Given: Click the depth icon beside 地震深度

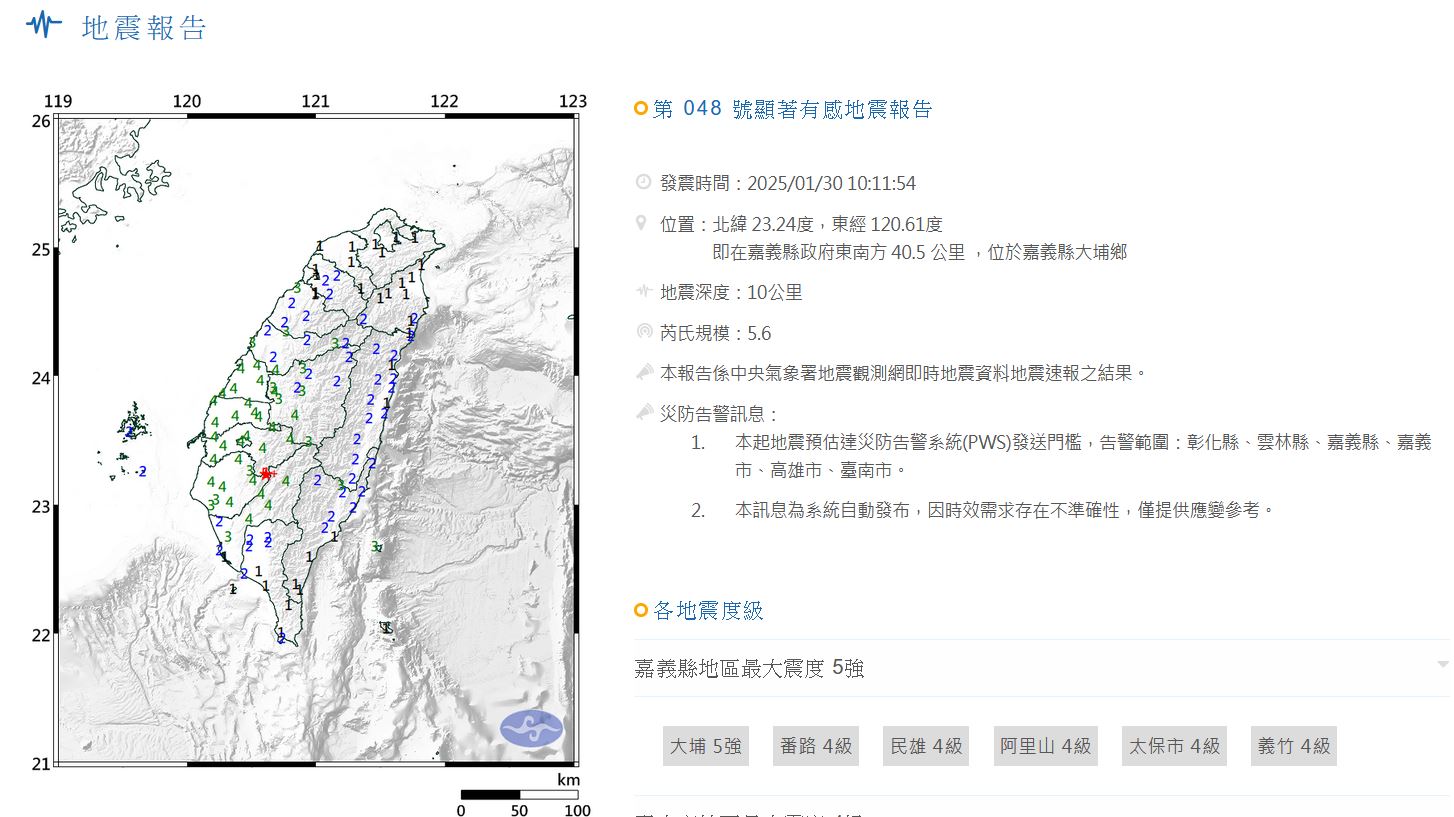Looking at the screenshot, I should point(643,292).
